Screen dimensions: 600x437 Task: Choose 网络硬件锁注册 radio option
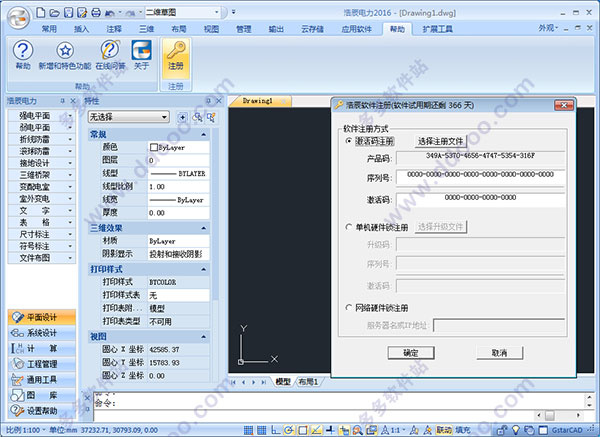point(349,307)
